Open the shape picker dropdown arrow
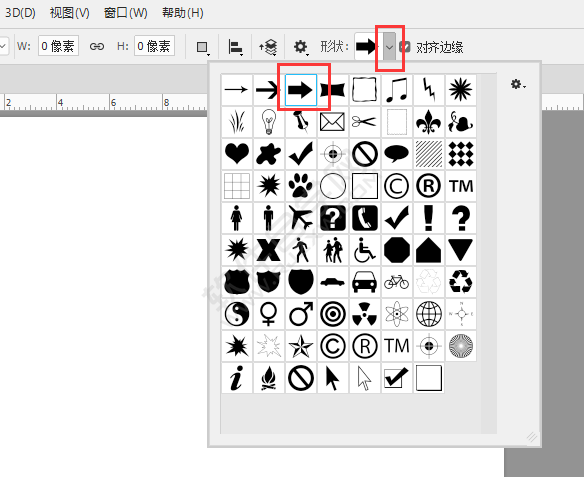 coord(390,47)
